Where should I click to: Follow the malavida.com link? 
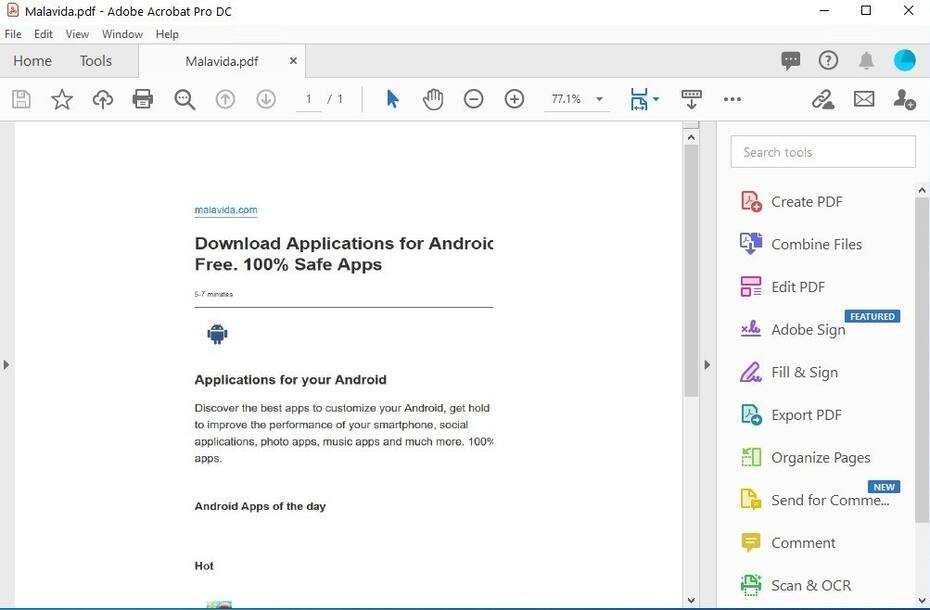pos(226,209)
